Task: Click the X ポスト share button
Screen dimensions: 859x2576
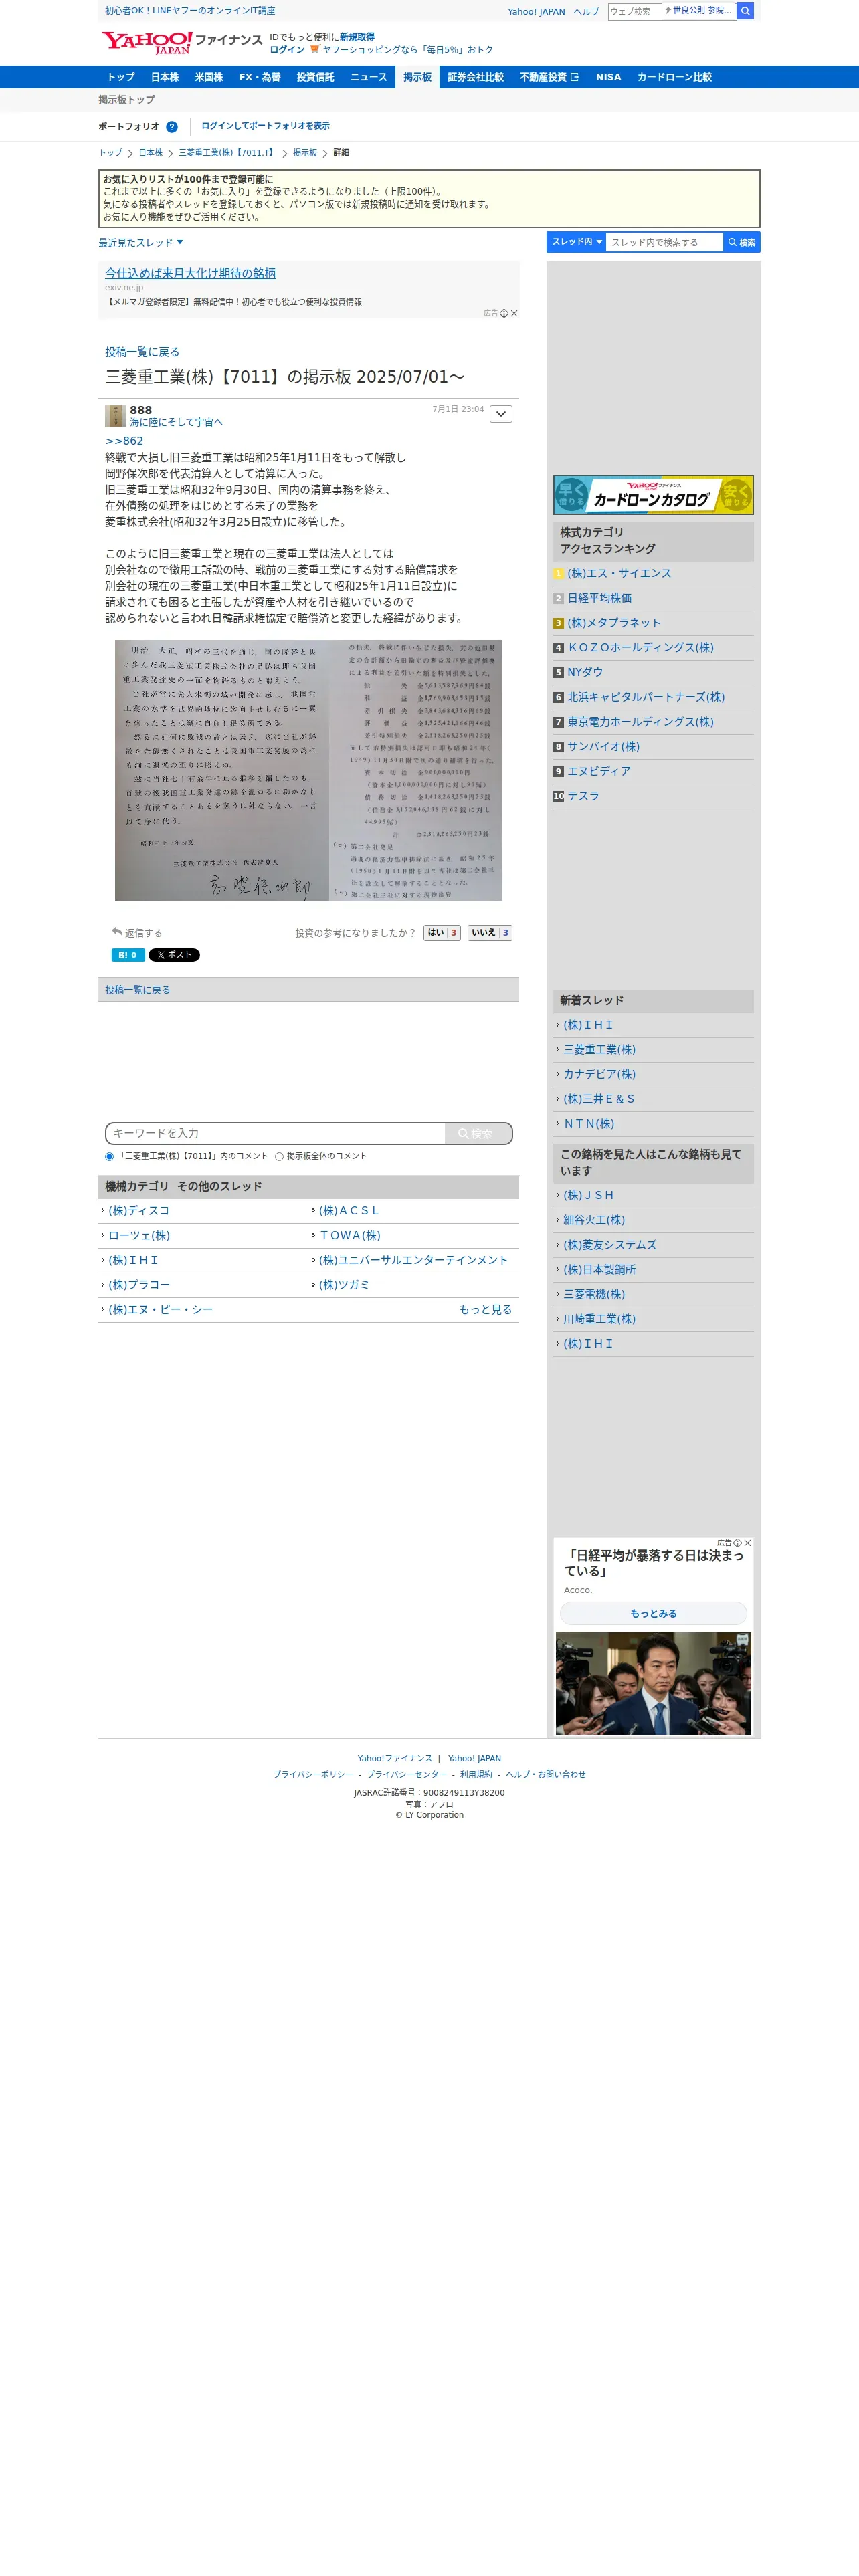Action: coord(174,955)
